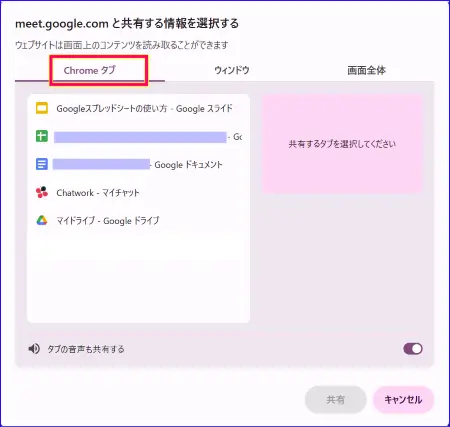Click the 共有 button
This screenshot has height=427, width=450.
[335, 400]
